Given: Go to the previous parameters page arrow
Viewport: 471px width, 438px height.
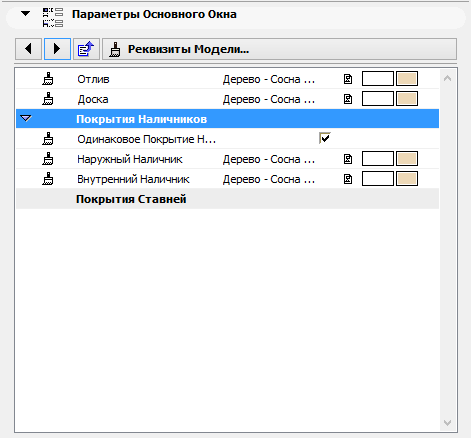Looking at the screenshot, I should pos(28,49).
